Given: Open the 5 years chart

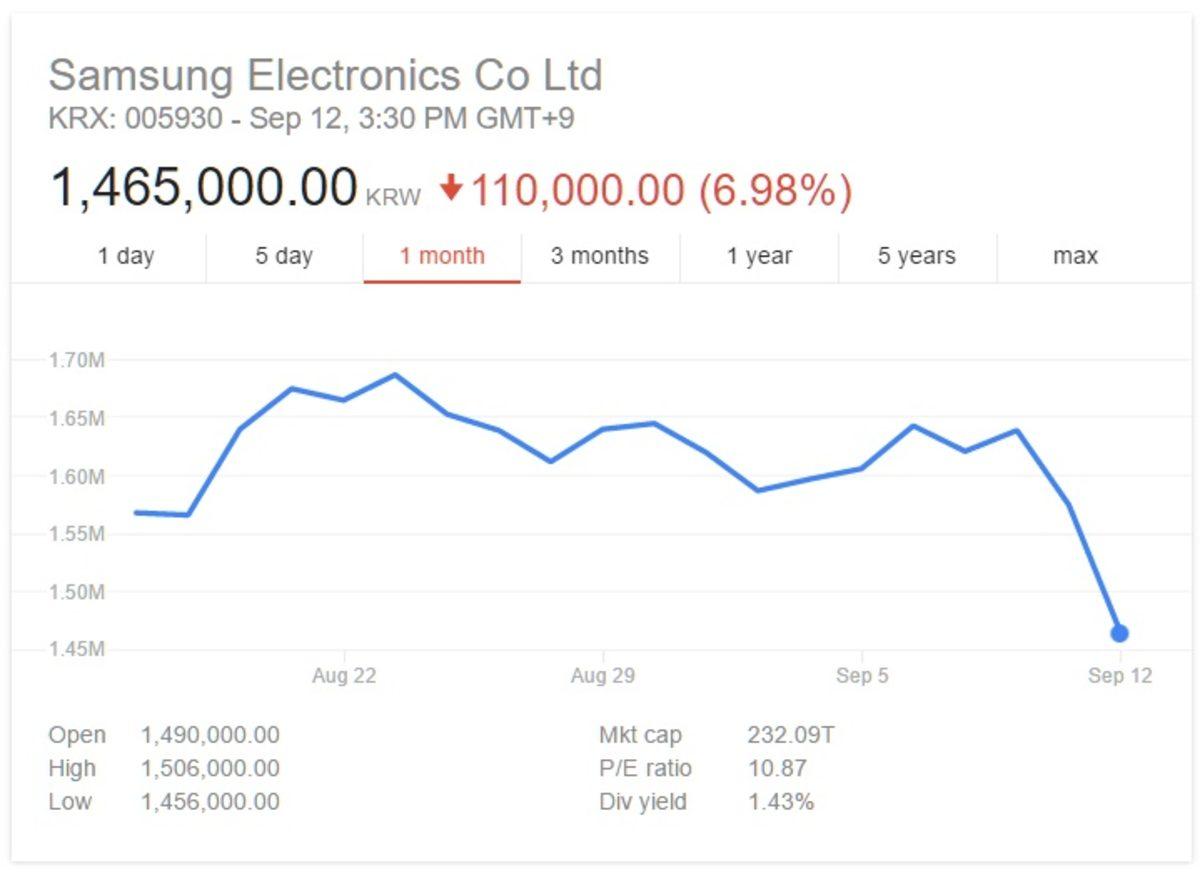Looking at the screenshot, I should click(916, 256).
